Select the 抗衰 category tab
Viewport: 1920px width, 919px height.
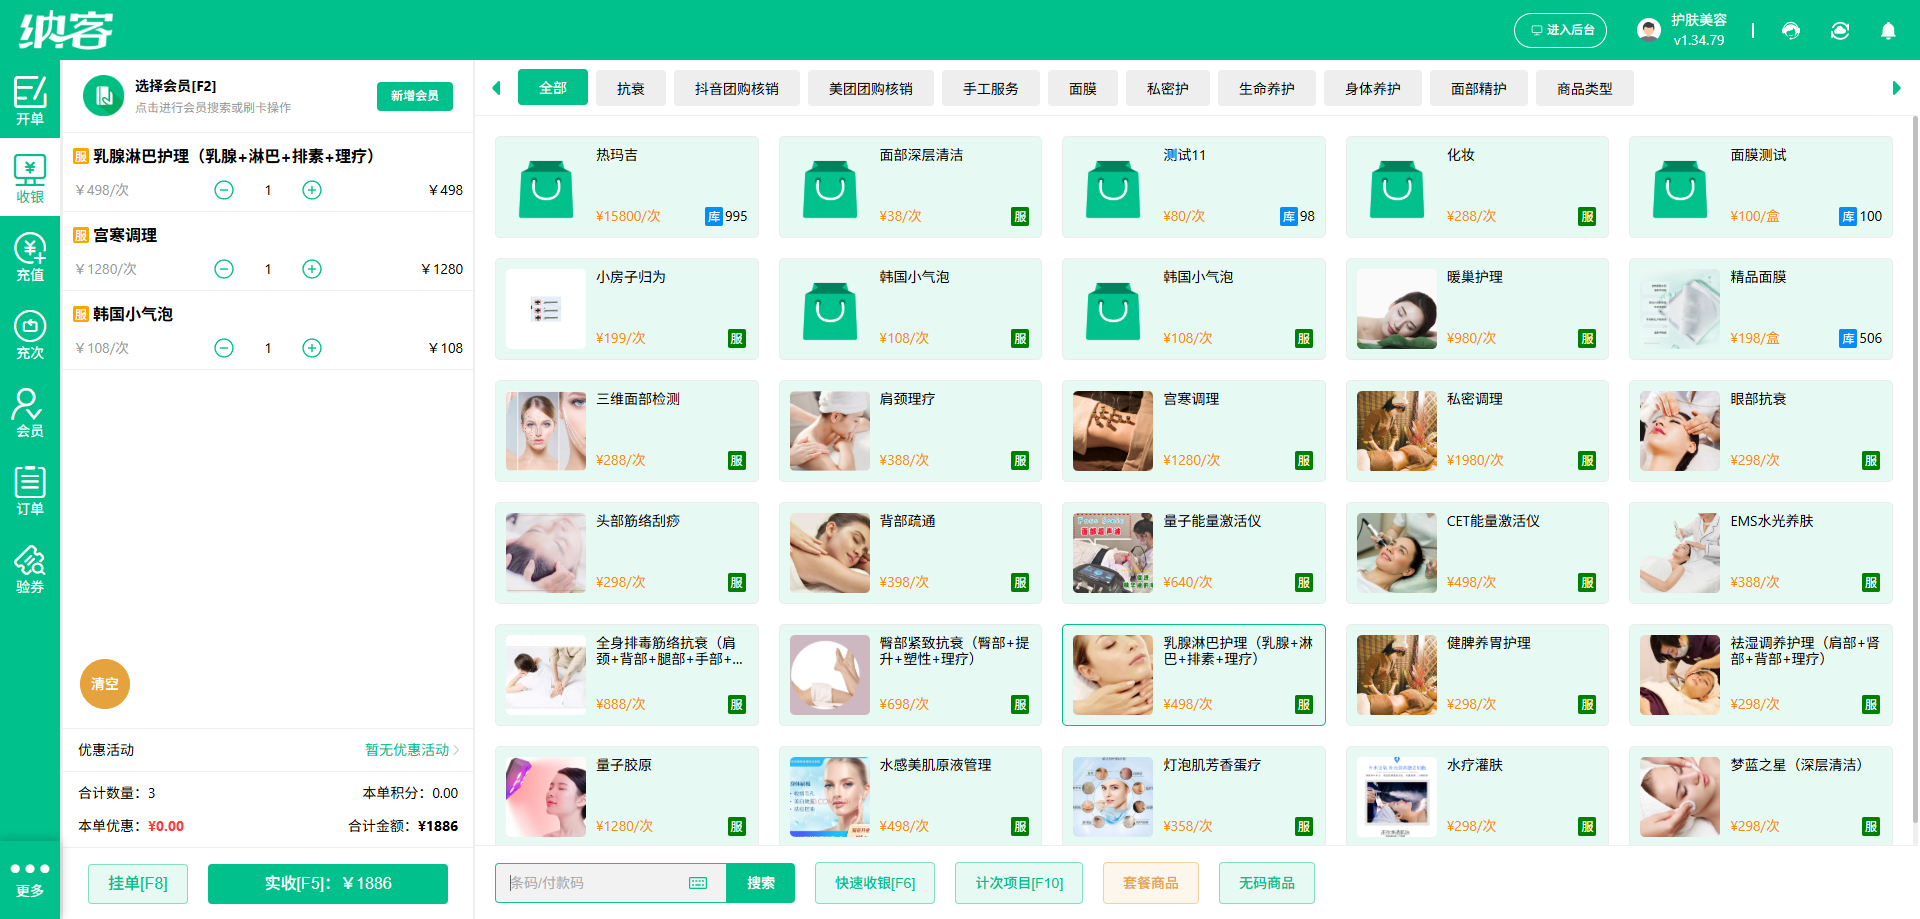click(x=631, y=89)
